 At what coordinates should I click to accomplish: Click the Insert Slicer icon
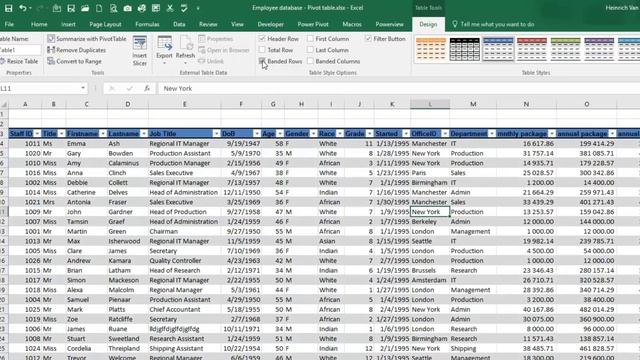point(140,50)
